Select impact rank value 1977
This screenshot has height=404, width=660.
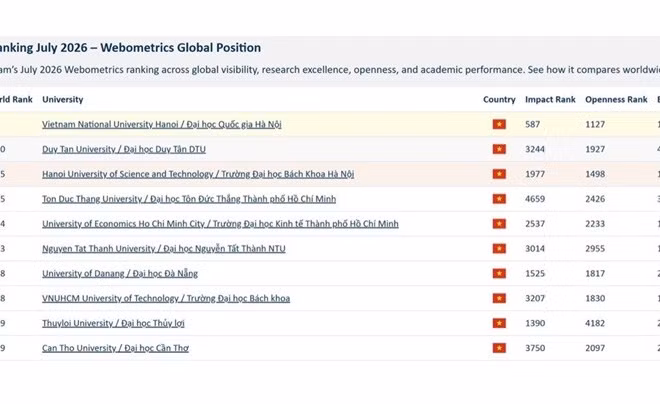click(x=535, y=174)
